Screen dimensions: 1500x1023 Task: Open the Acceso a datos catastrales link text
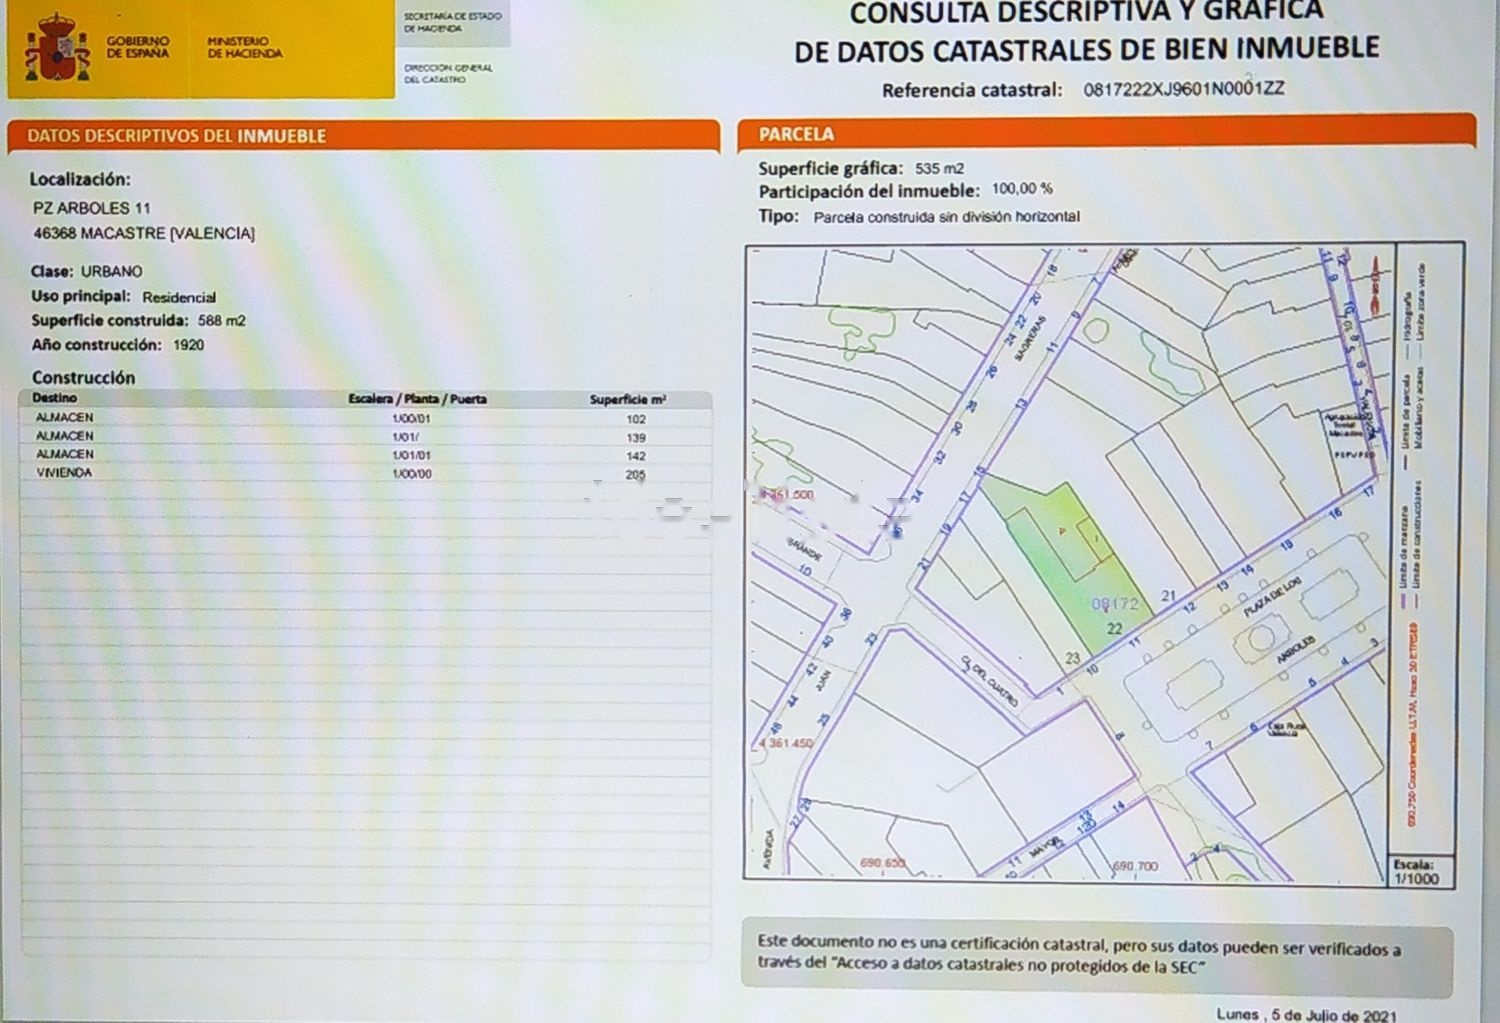tap(1020, 966)
